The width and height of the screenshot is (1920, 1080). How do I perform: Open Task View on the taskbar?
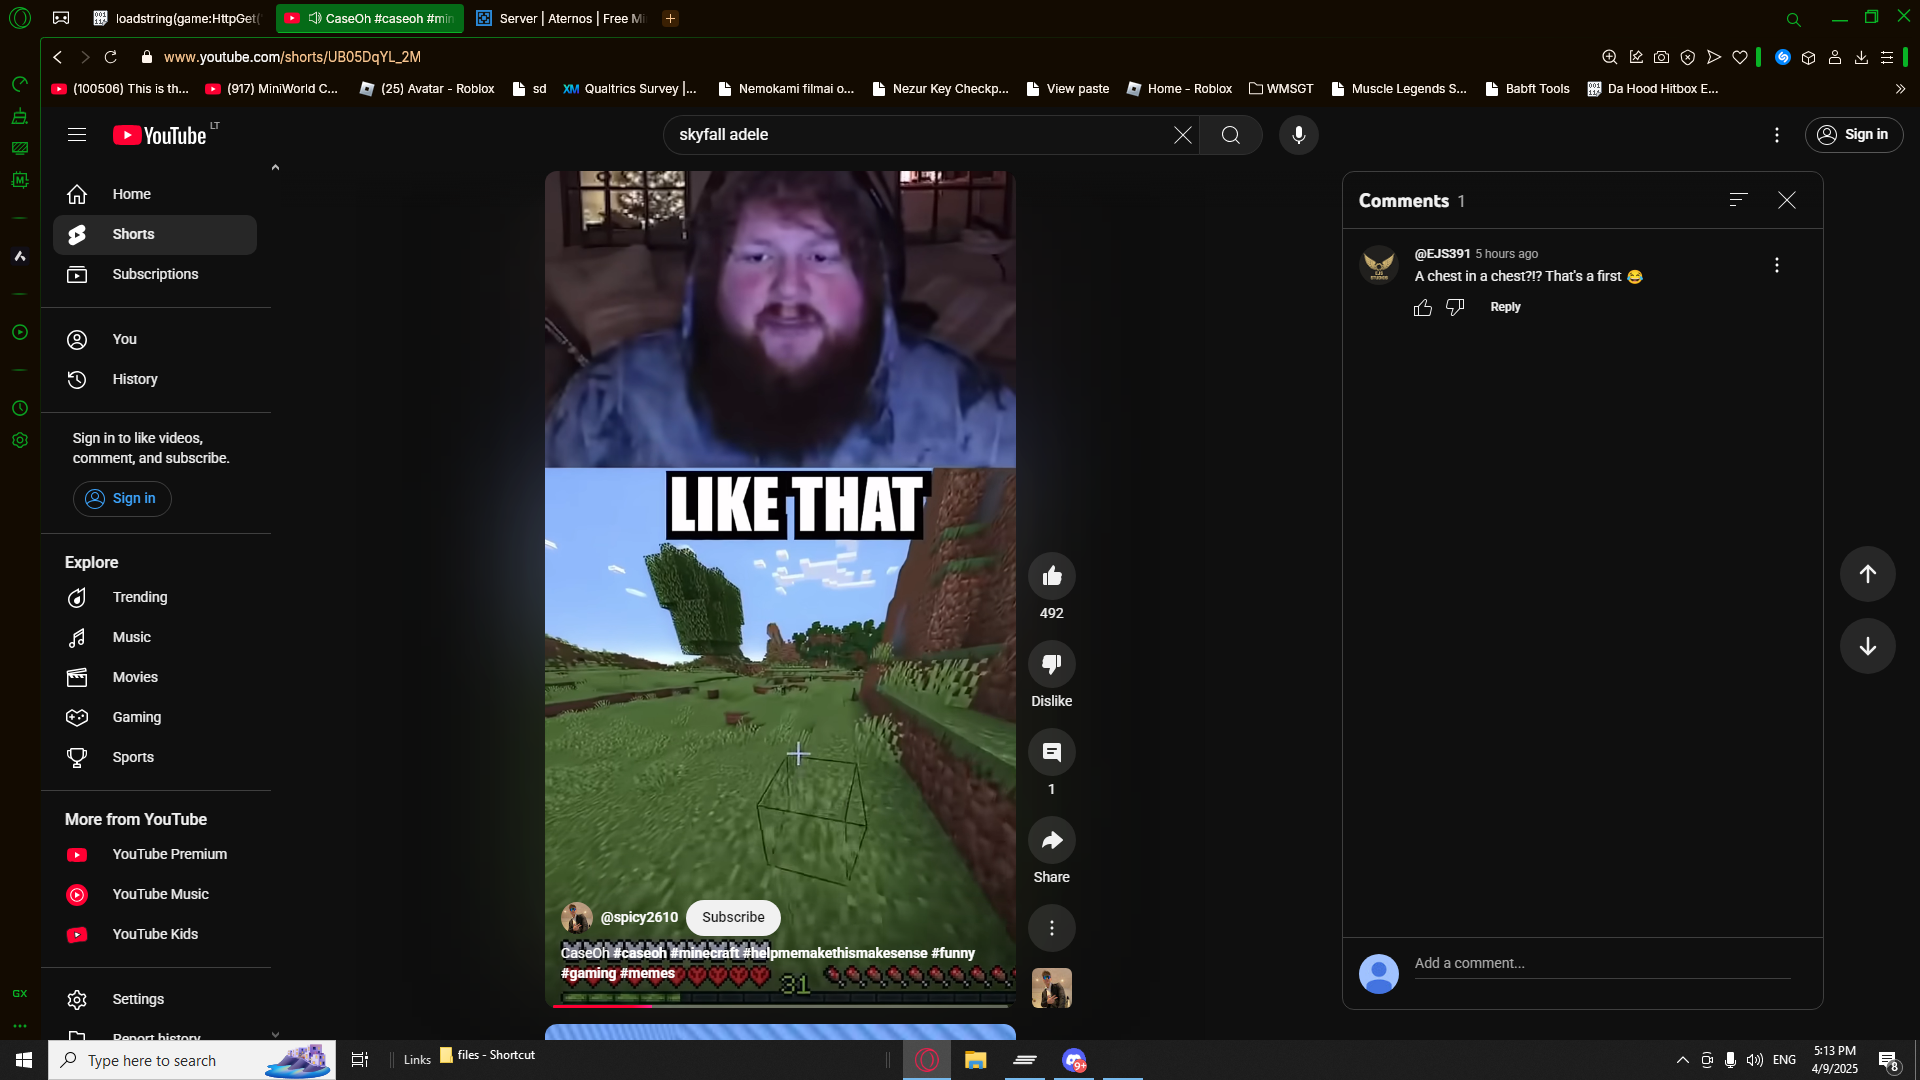point(360,1060)
